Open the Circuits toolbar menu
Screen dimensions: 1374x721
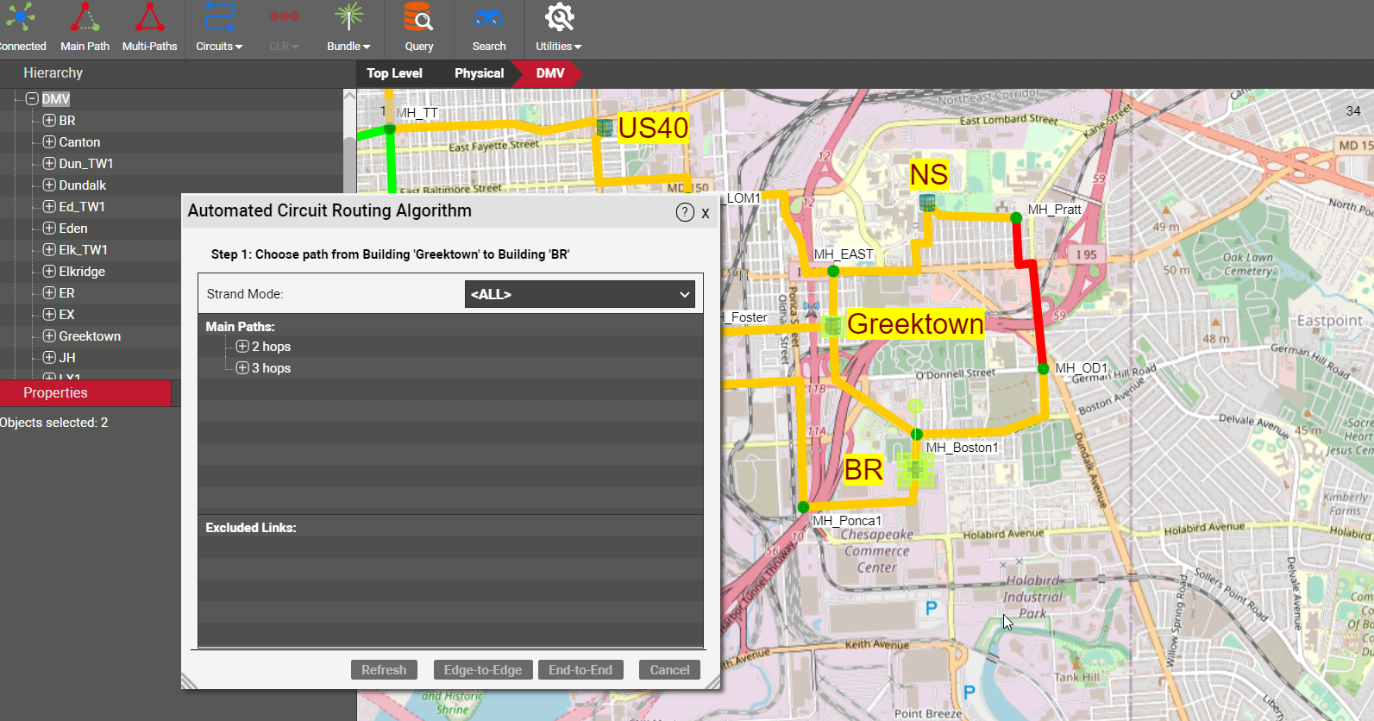coord(219,18)
